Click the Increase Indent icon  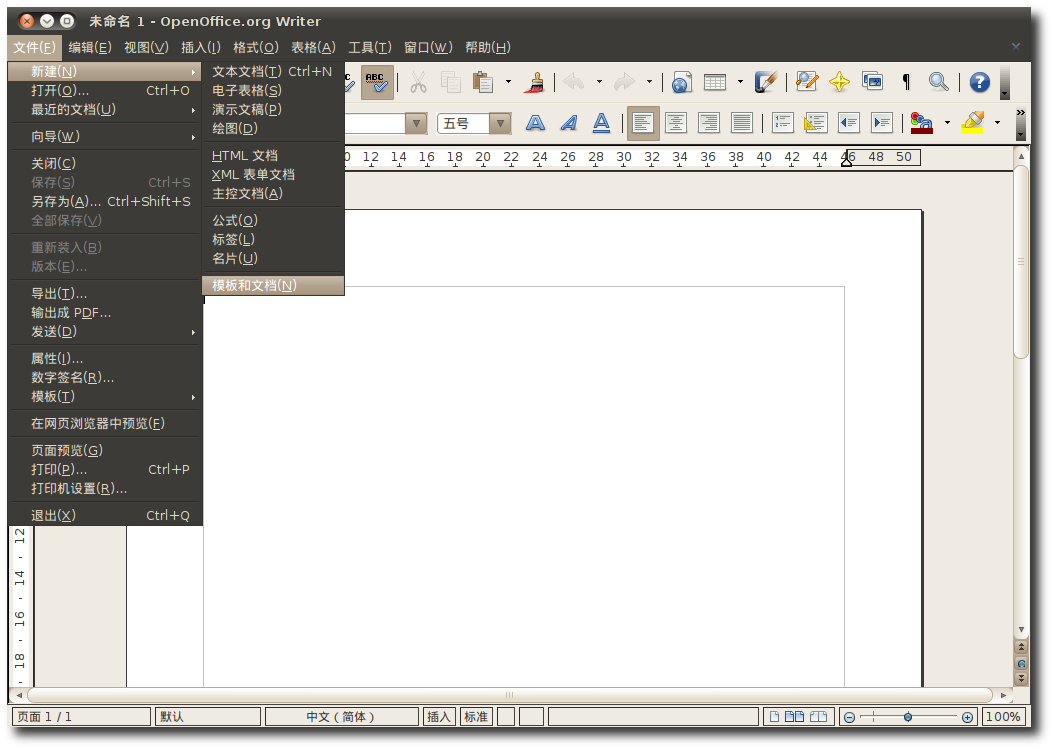pyautogui.click(x=881, y=123)
